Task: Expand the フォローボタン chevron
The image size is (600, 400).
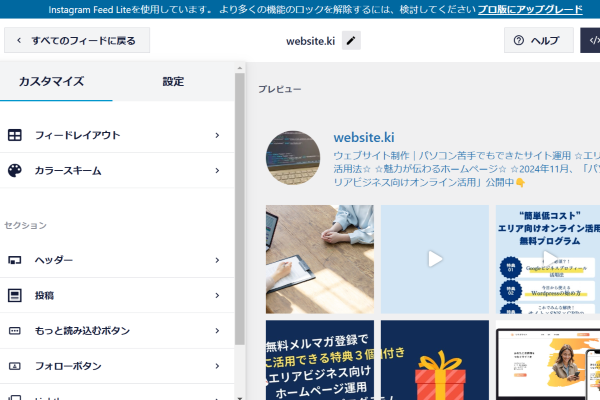Action: 217,366
